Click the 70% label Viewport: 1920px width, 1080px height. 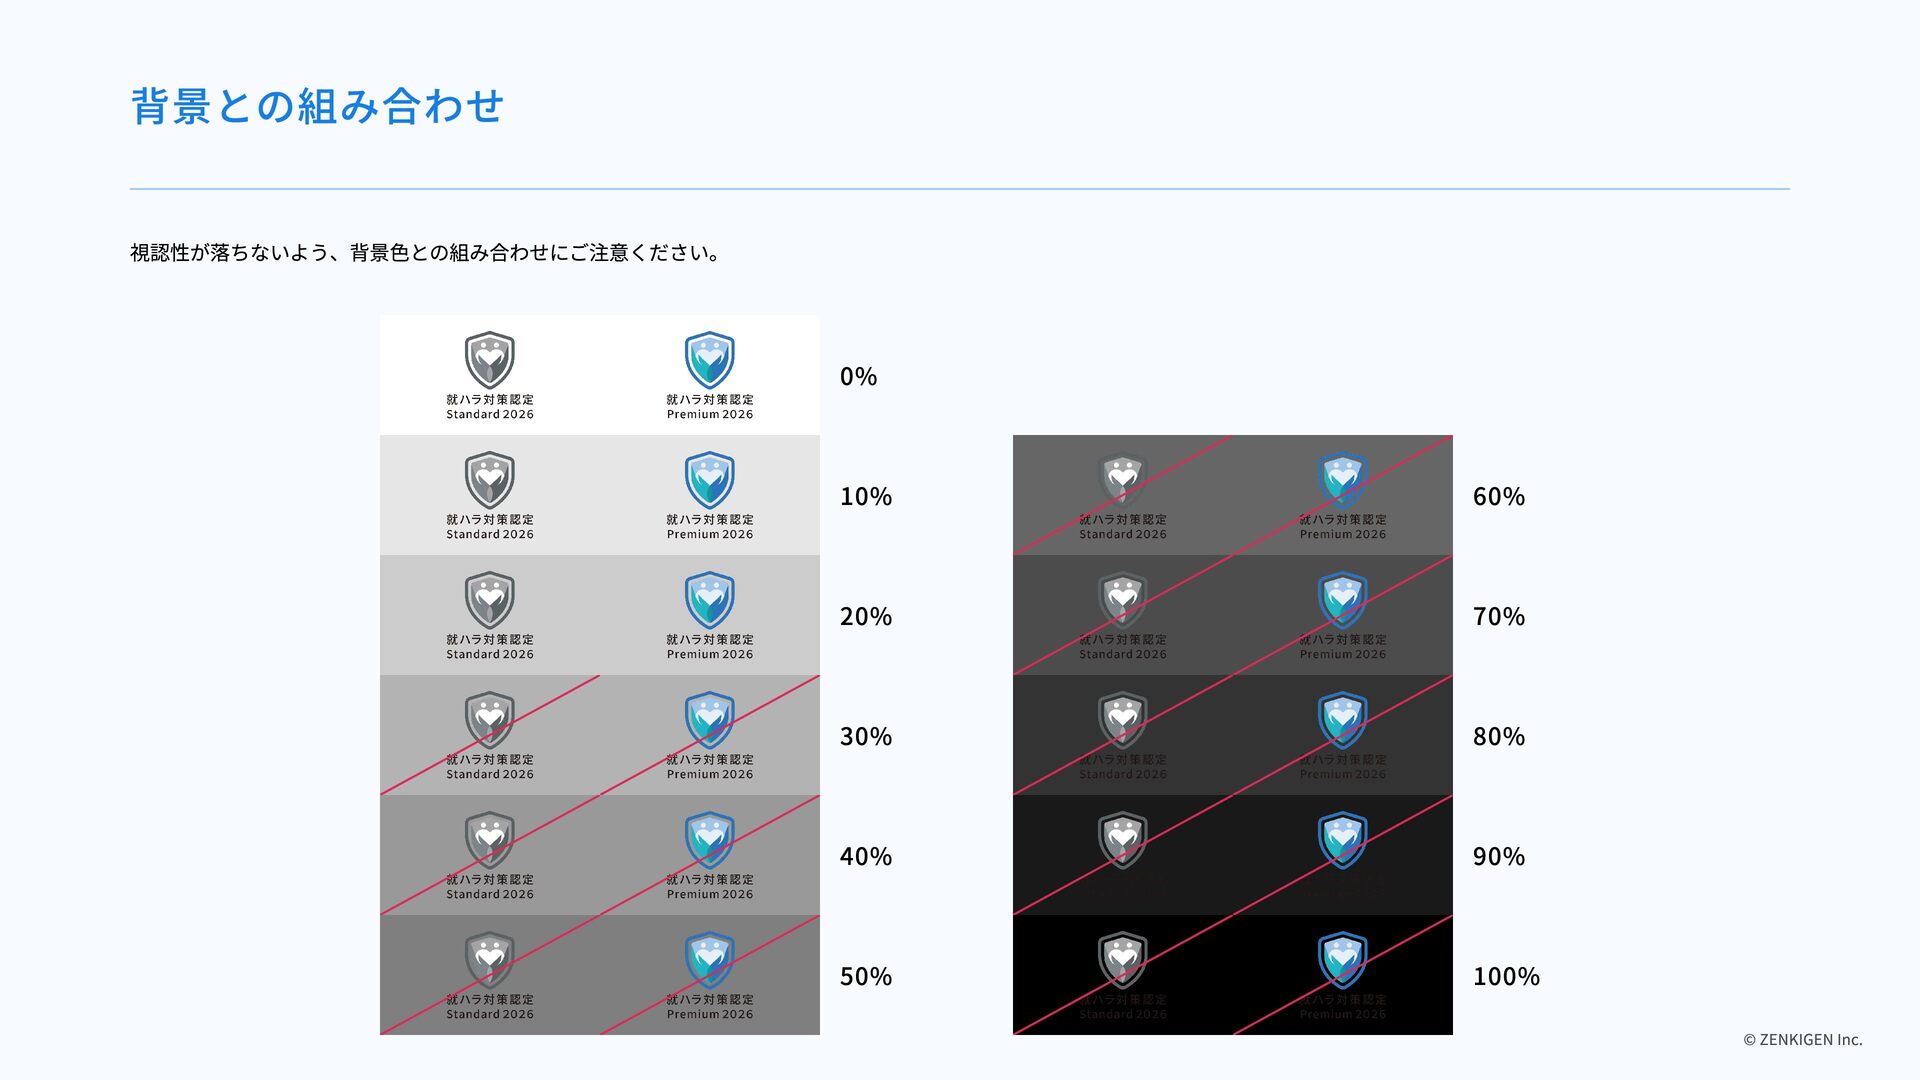1499,617
